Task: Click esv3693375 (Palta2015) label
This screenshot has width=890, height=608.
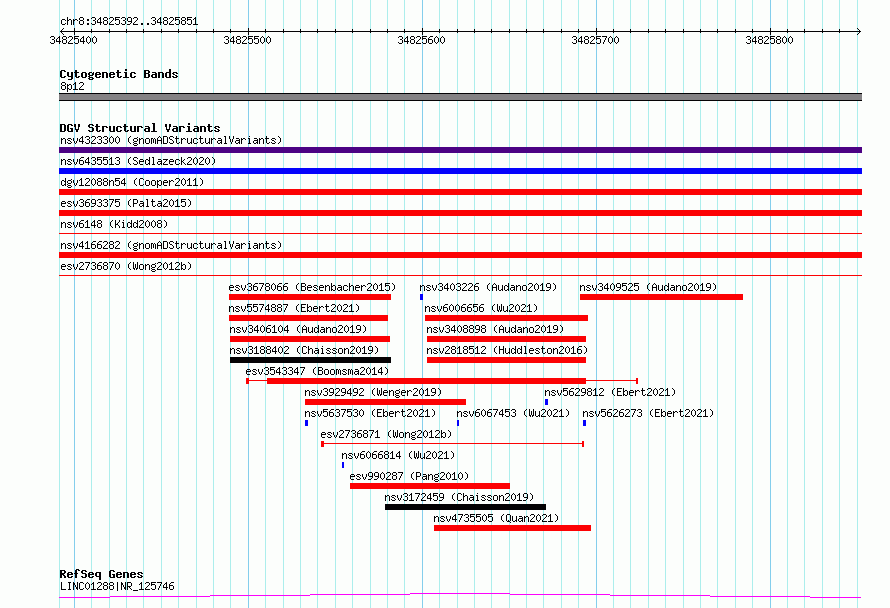Action: (126, 203)
